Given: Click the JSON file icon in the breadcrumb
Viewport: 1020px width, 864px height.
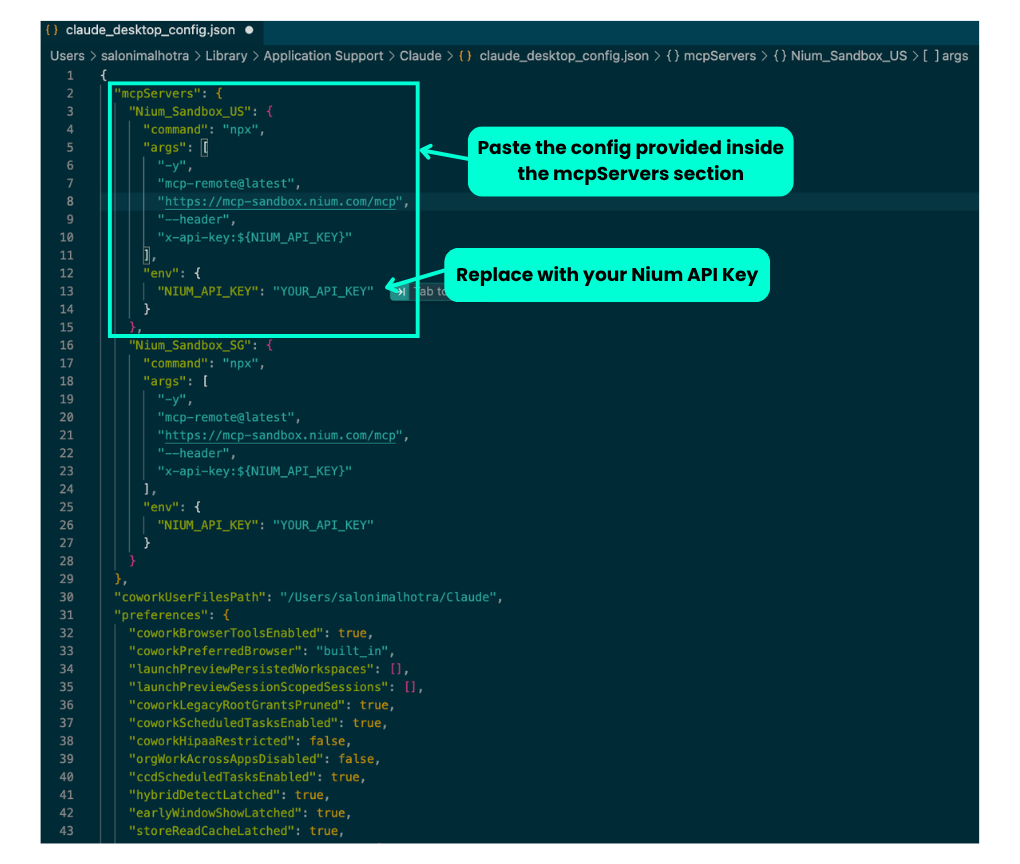Looking at the screenshot, I should 465,56.
